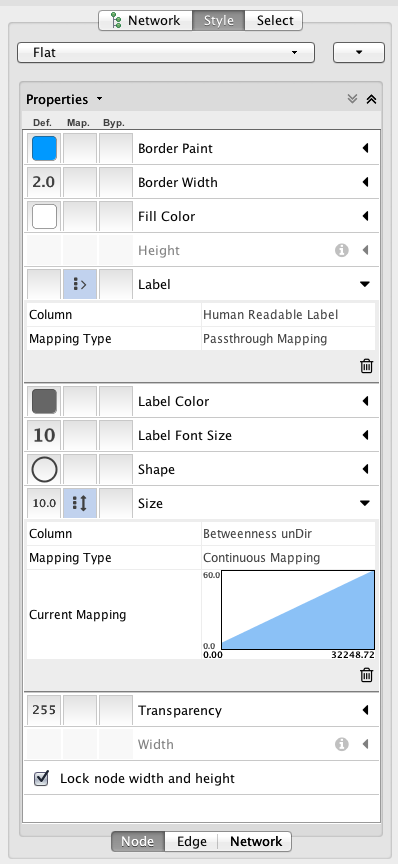This screenshot has width=398, height=864.
Task: Toggle the Border Paint bypass cell
Action: [x=116, y=149]
